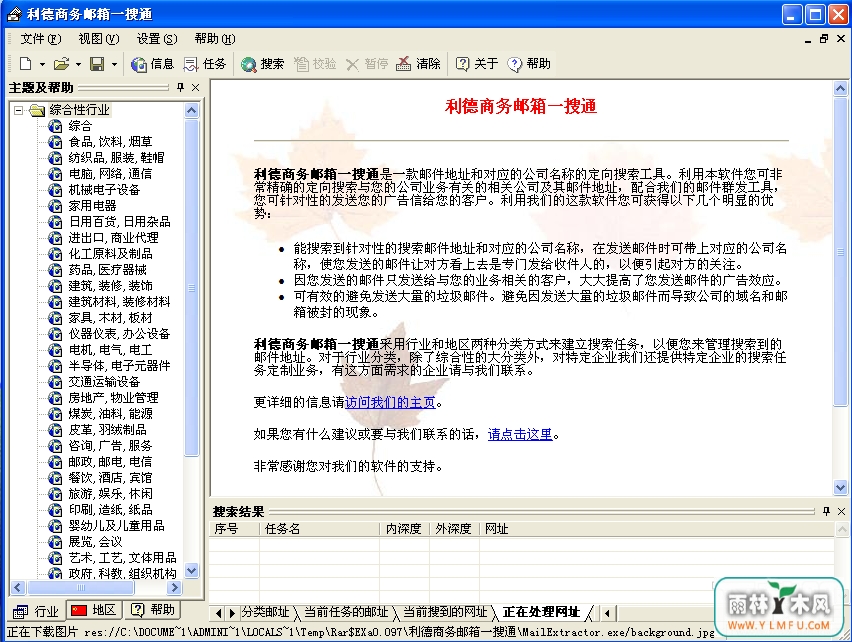This screenshot has width=852, height=642.
Task: Select 化工原料及制品 category
Action: click(110, 254)
